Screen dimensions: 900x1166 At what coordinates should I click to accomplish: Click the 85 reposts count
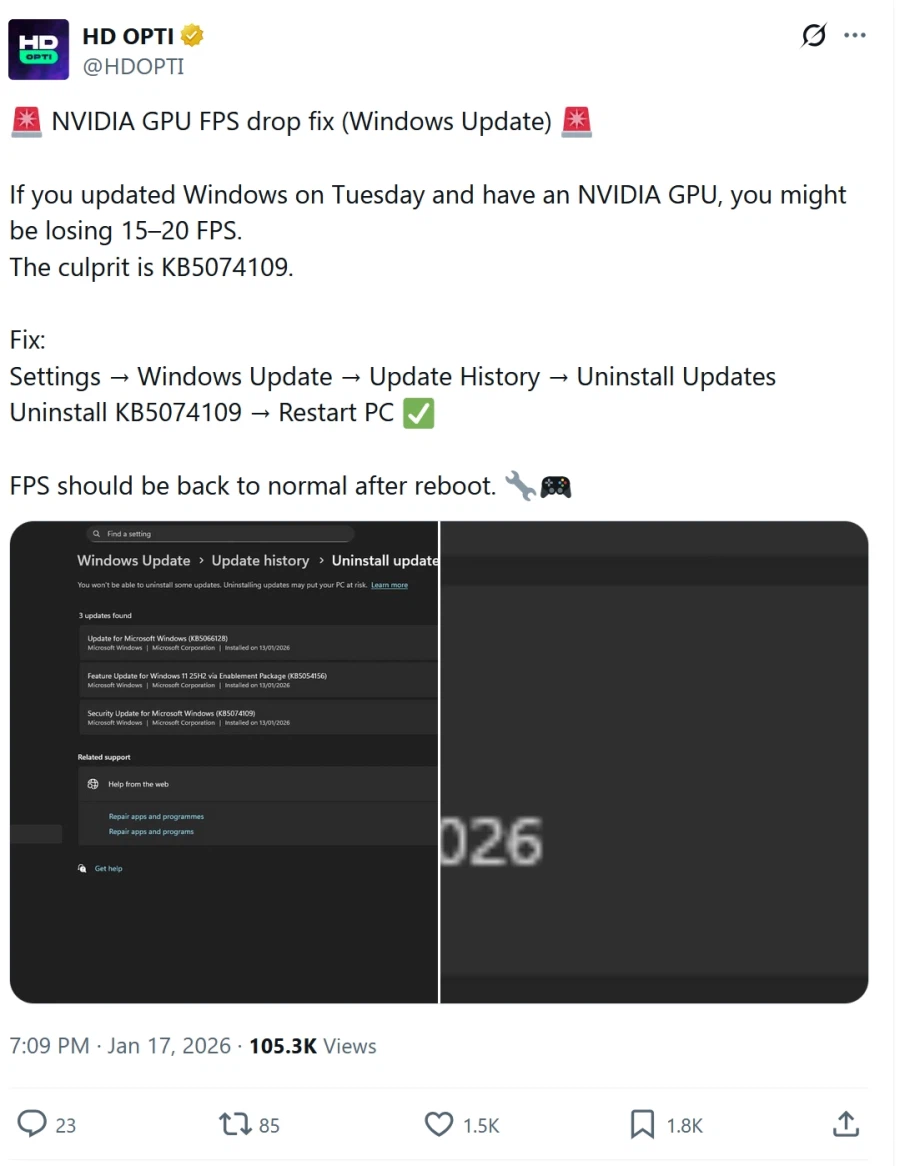(269, 1125)
